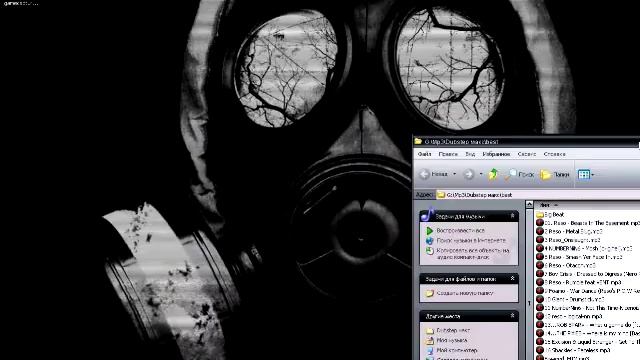
Task: Open the Back button history dropdown arrow
Action: pyautogui.click(x=455, y=174)
